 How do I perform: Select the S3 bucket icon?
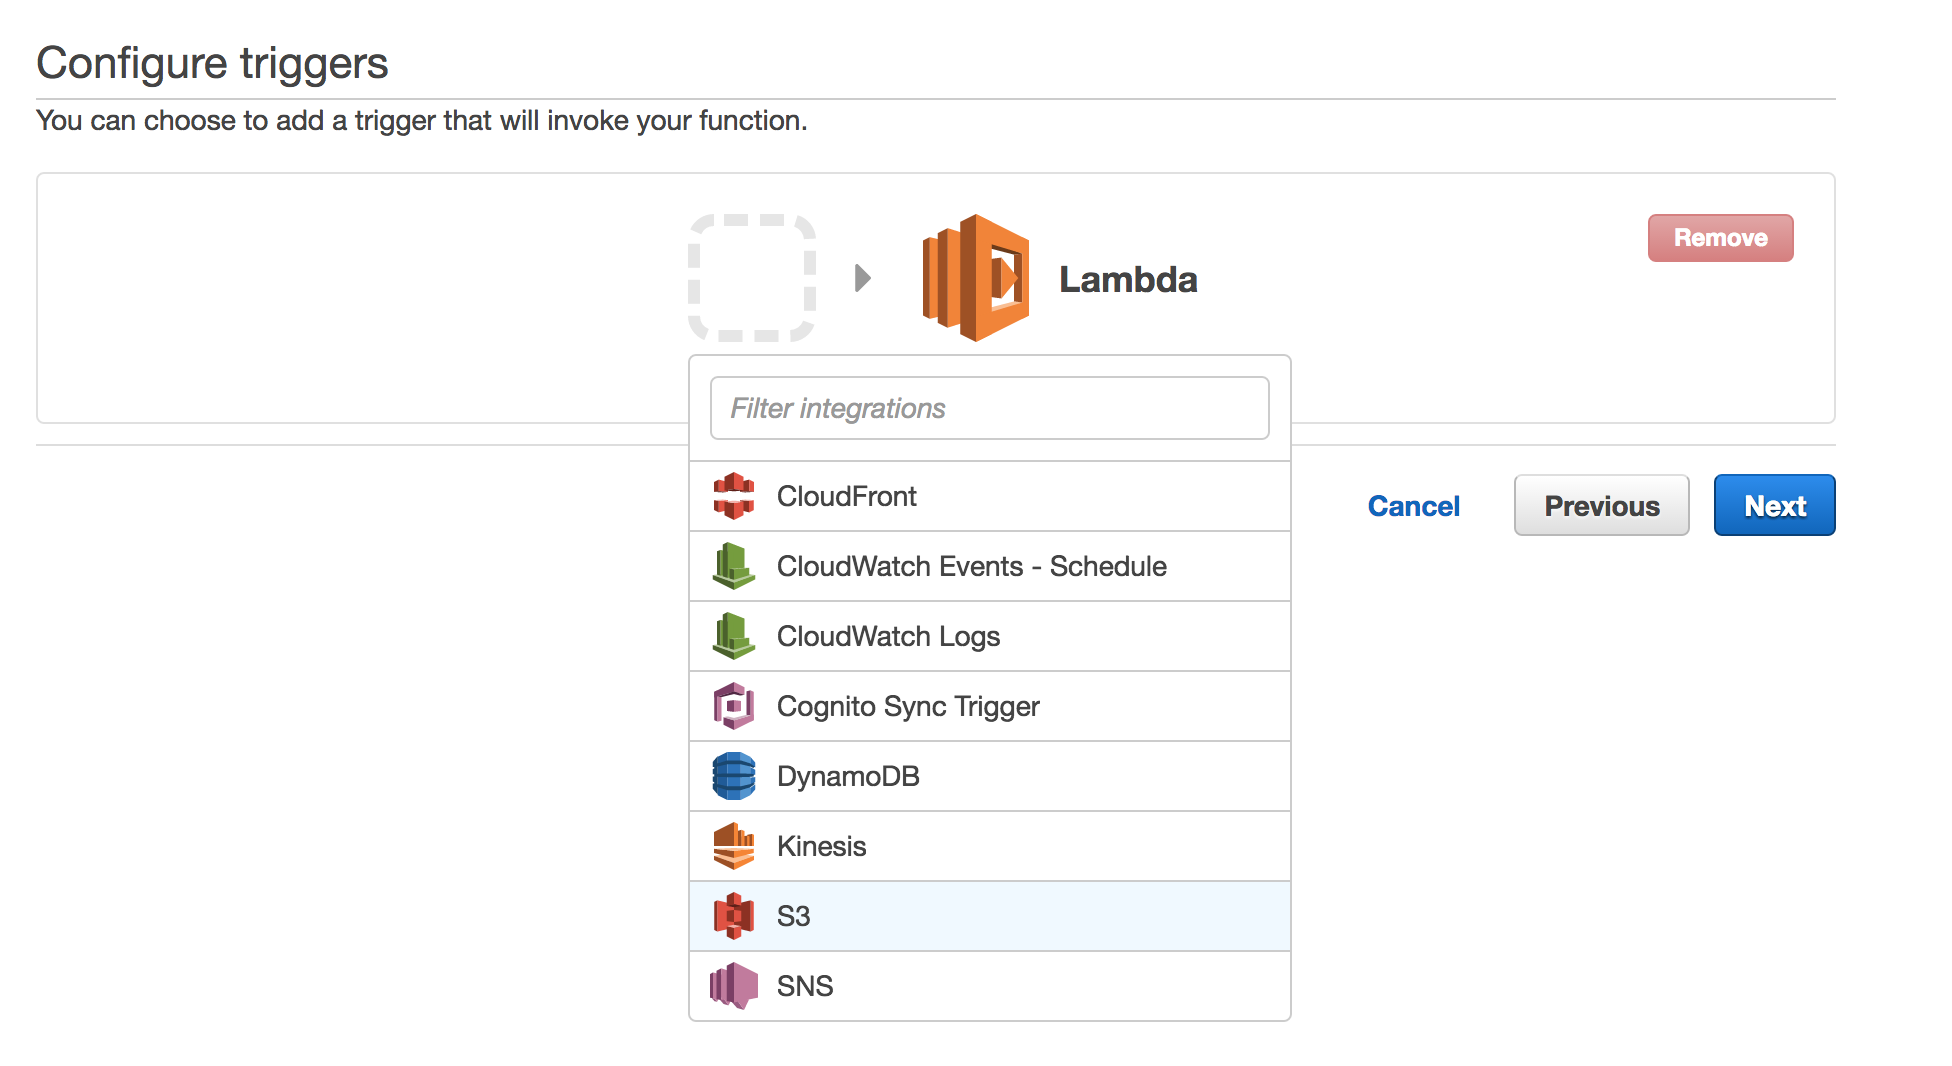pyautogui.click(x=733, y=916)
